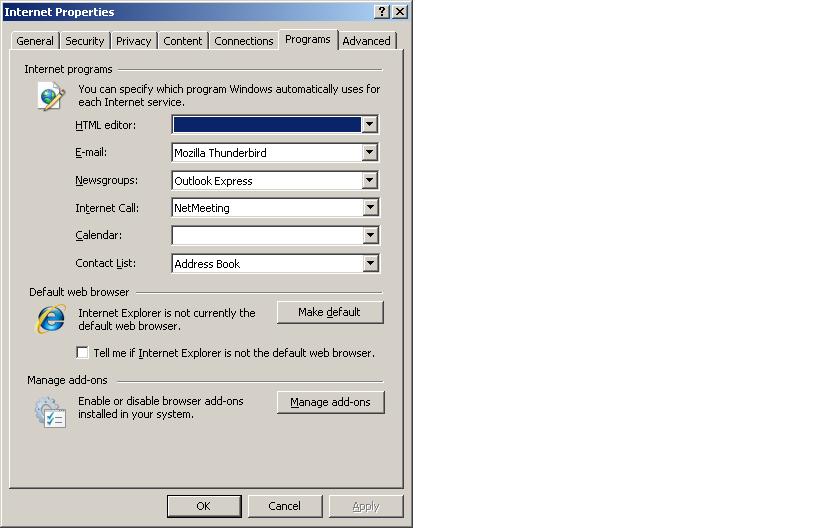
Task: Click the Manage add-ons gear icon
Action: tap(50, 412)
